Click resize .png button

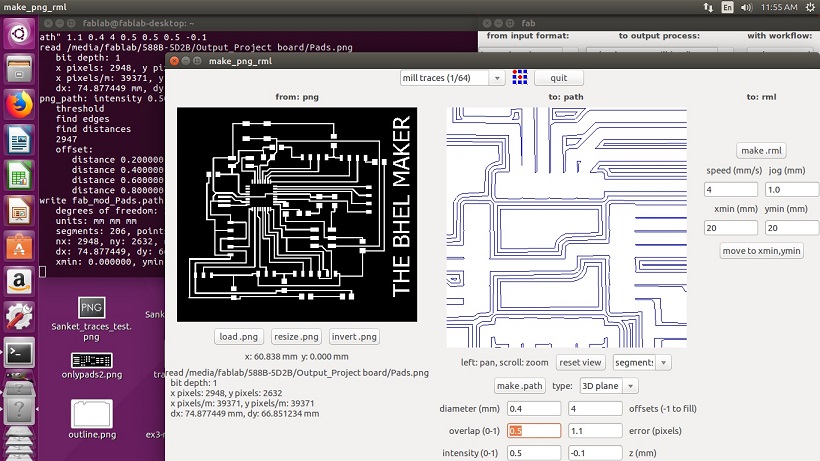pyautogui.click(x=296, y=337)
